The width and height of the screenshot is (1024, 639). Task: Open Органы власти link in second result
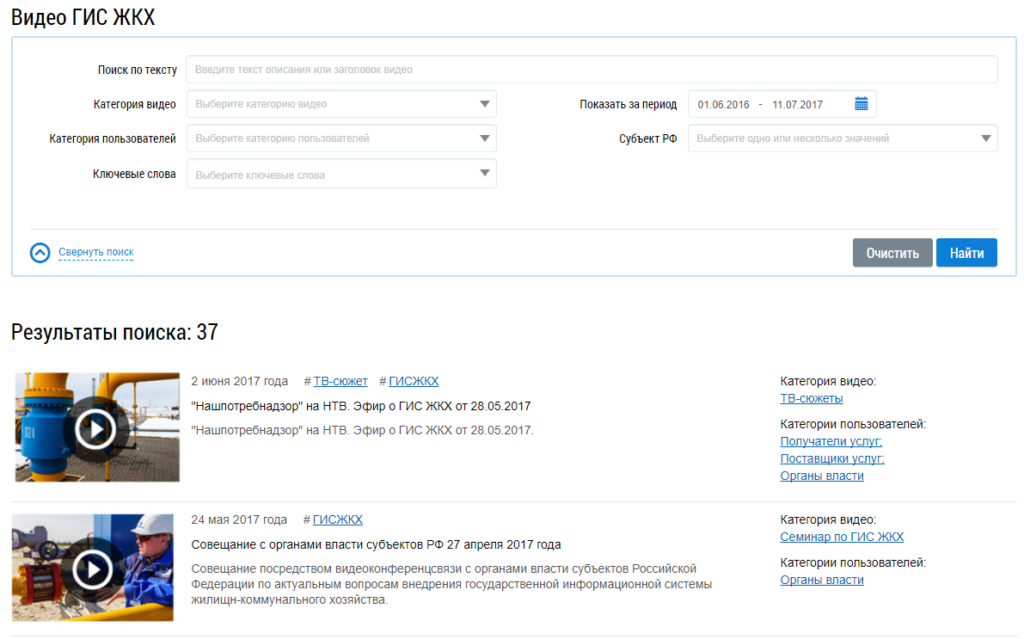822,580
